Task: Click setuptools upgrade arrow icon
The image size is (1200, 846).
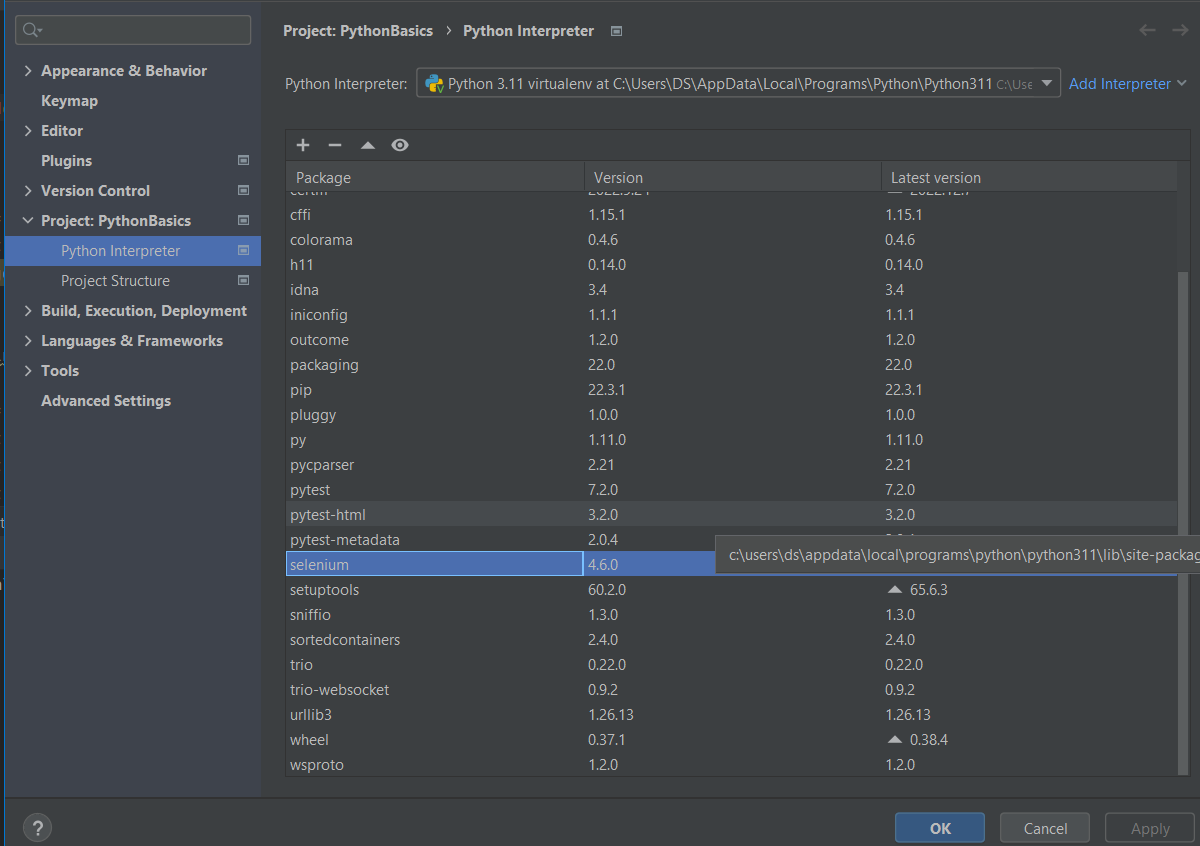Action: coord(895,590)
